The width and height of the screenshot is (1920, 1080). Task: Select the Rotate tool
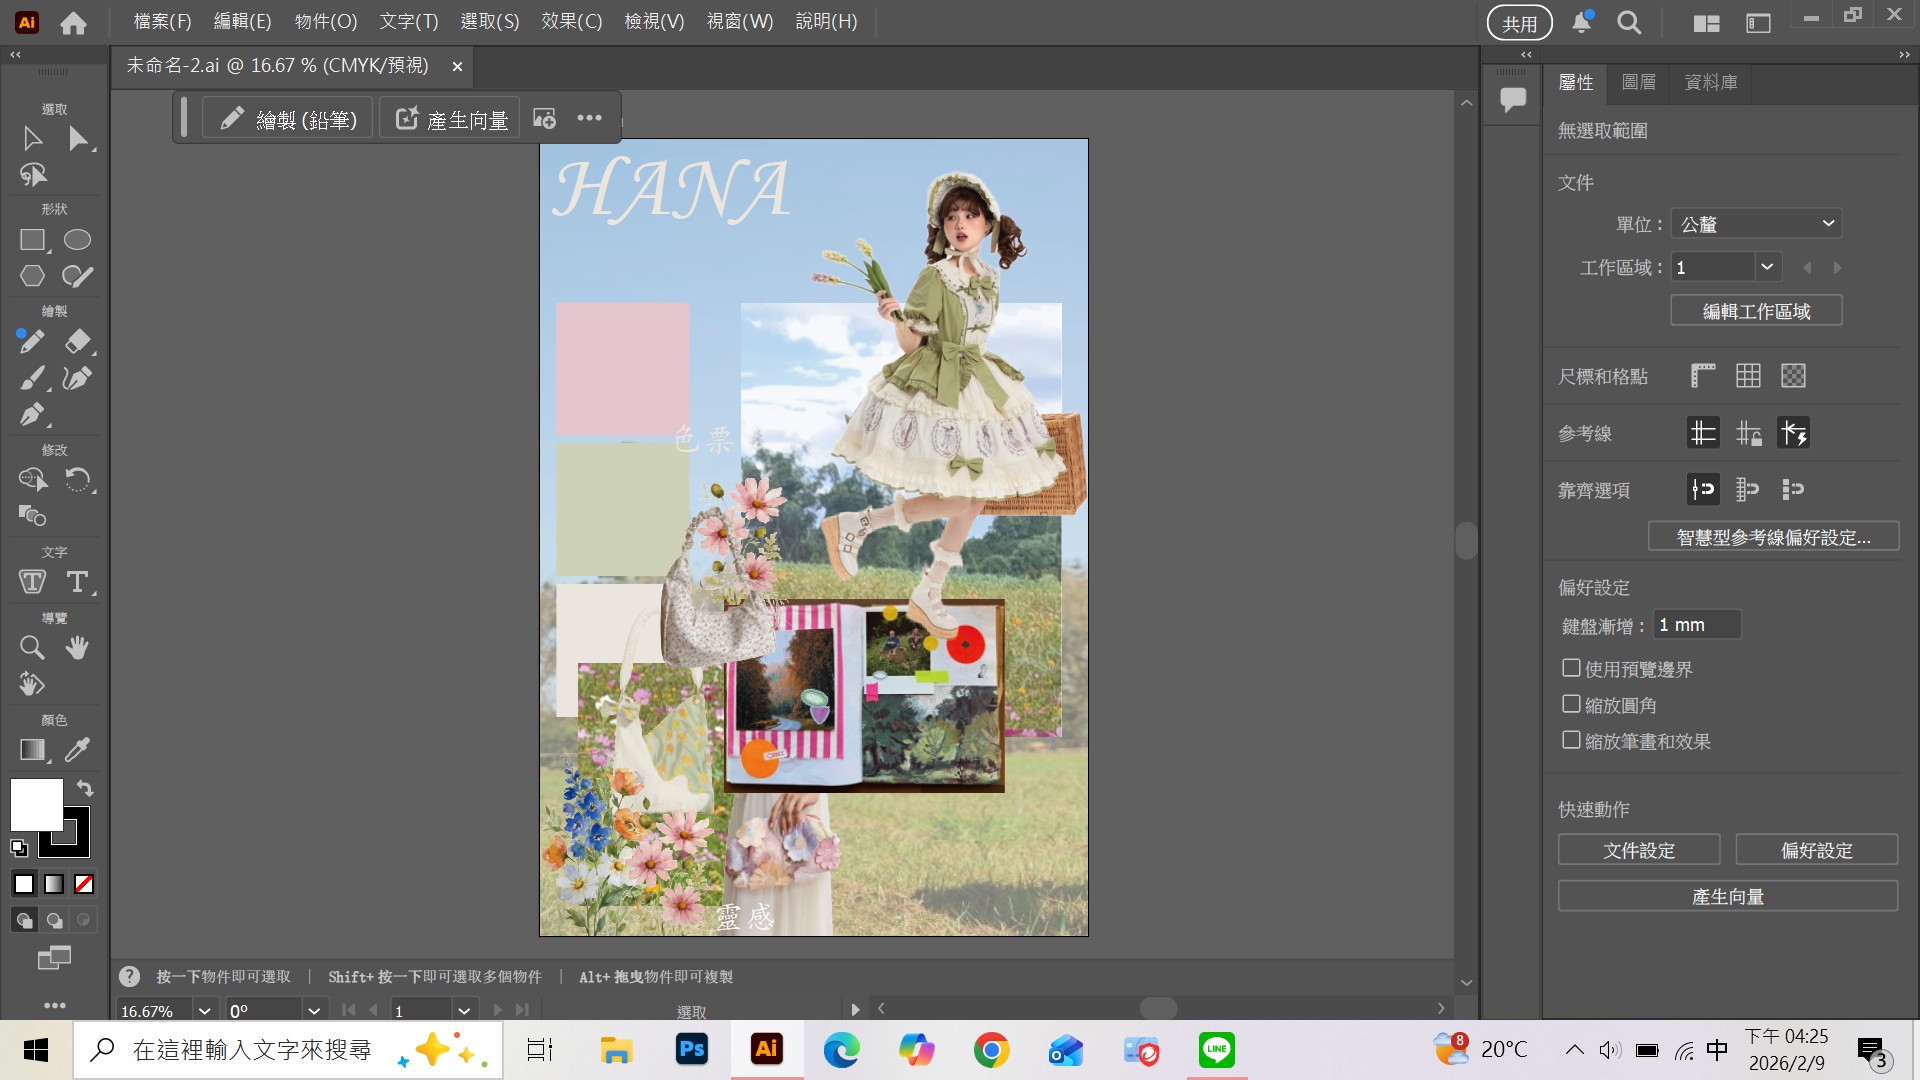[77, 480]
